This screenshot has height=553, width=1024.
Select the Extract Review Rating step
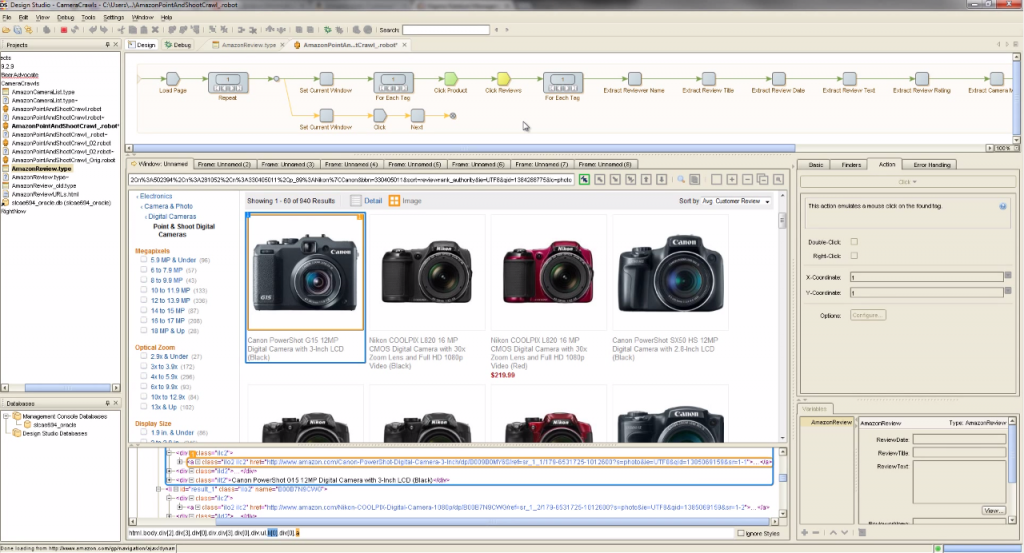[921, 79]
